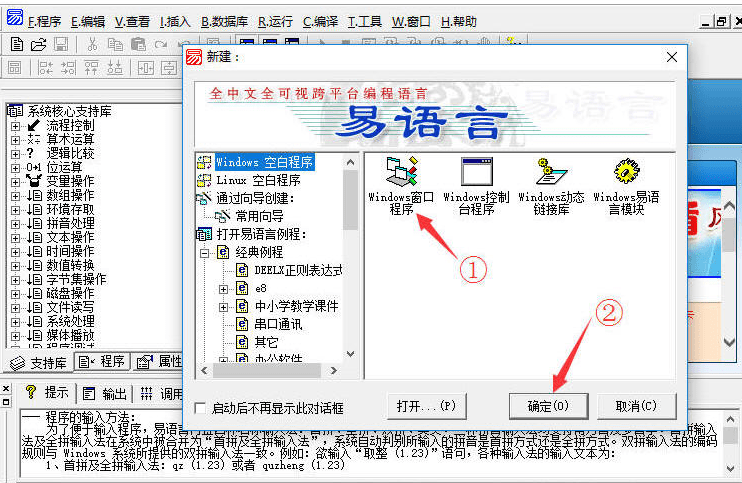Screen dimensions: 742x483
Task: Expand the 文本操作 tree node
Action: pyautogui.click(x=15, y=238)
